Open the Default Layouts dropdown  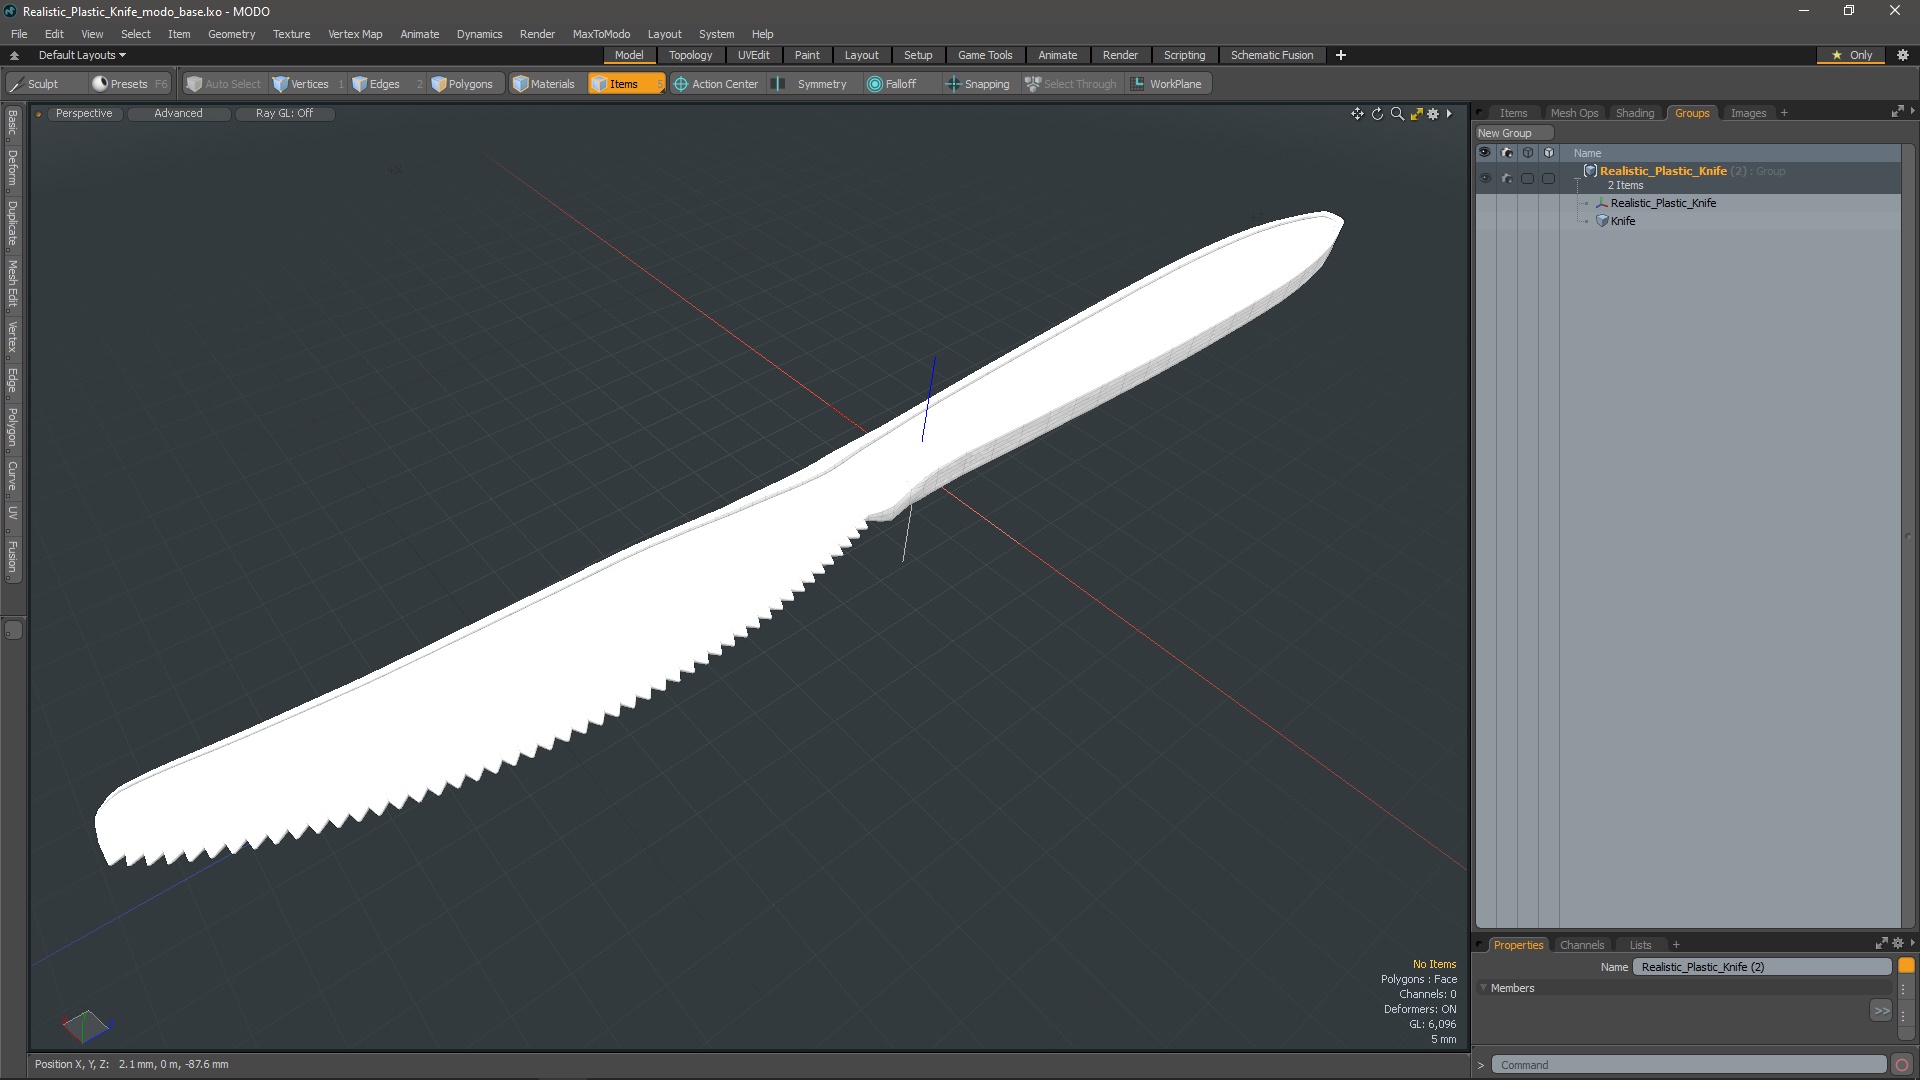(82, 55)
